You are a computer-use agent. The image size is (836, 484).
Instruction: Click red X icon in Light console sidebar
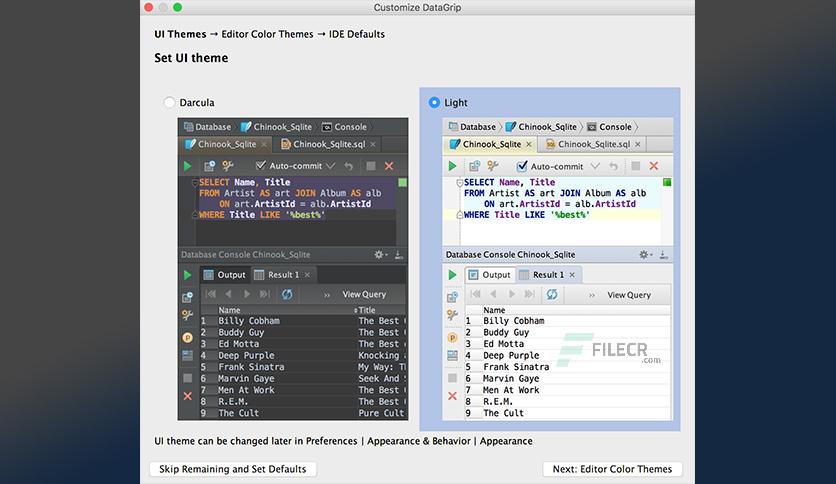tap(452, 396)
